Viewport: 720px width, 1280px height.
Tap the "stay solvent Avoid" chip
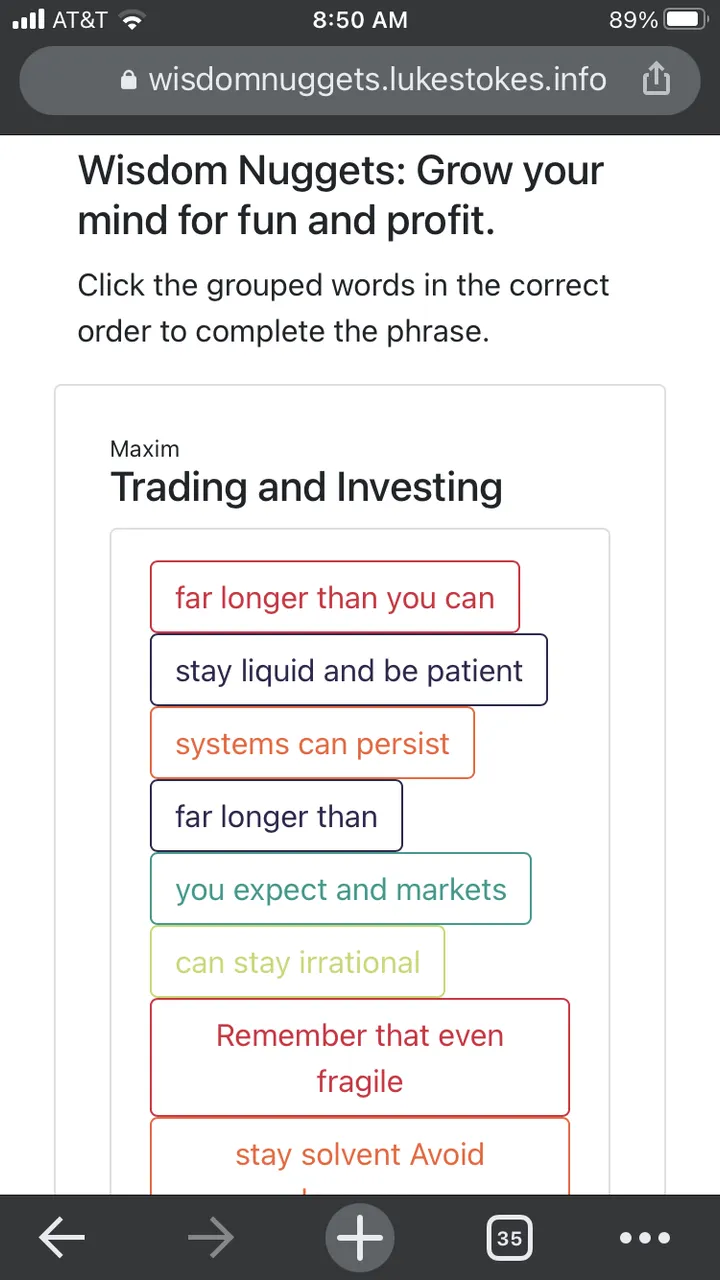click(360, 1156)
